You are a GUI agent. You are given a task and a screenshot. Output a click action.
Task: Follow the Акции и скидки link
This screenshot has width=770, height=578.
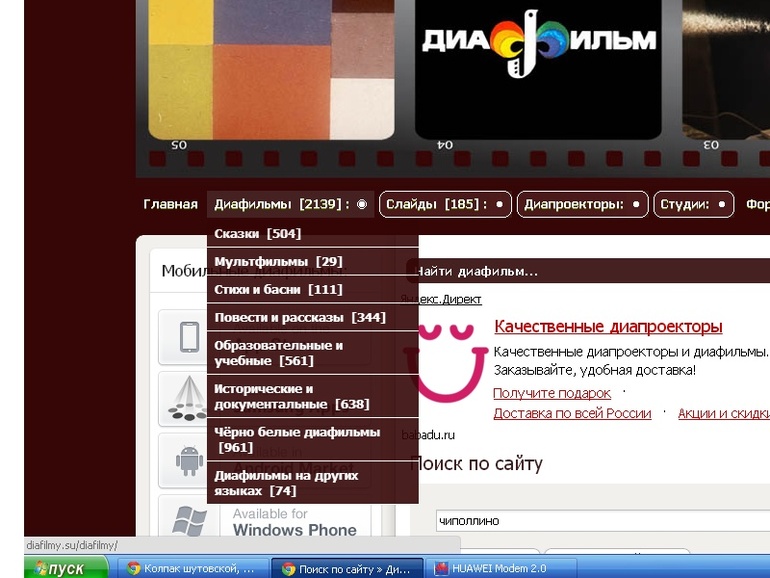pyautogui.click(x=723, y=413)
